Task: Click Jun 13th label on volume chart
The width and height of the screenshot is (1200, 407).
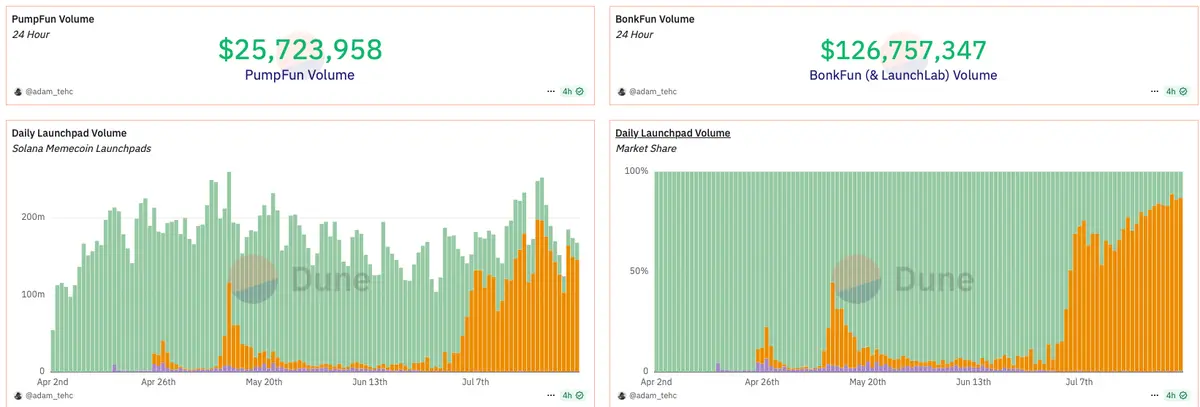Action: click(x=370, y=381)
